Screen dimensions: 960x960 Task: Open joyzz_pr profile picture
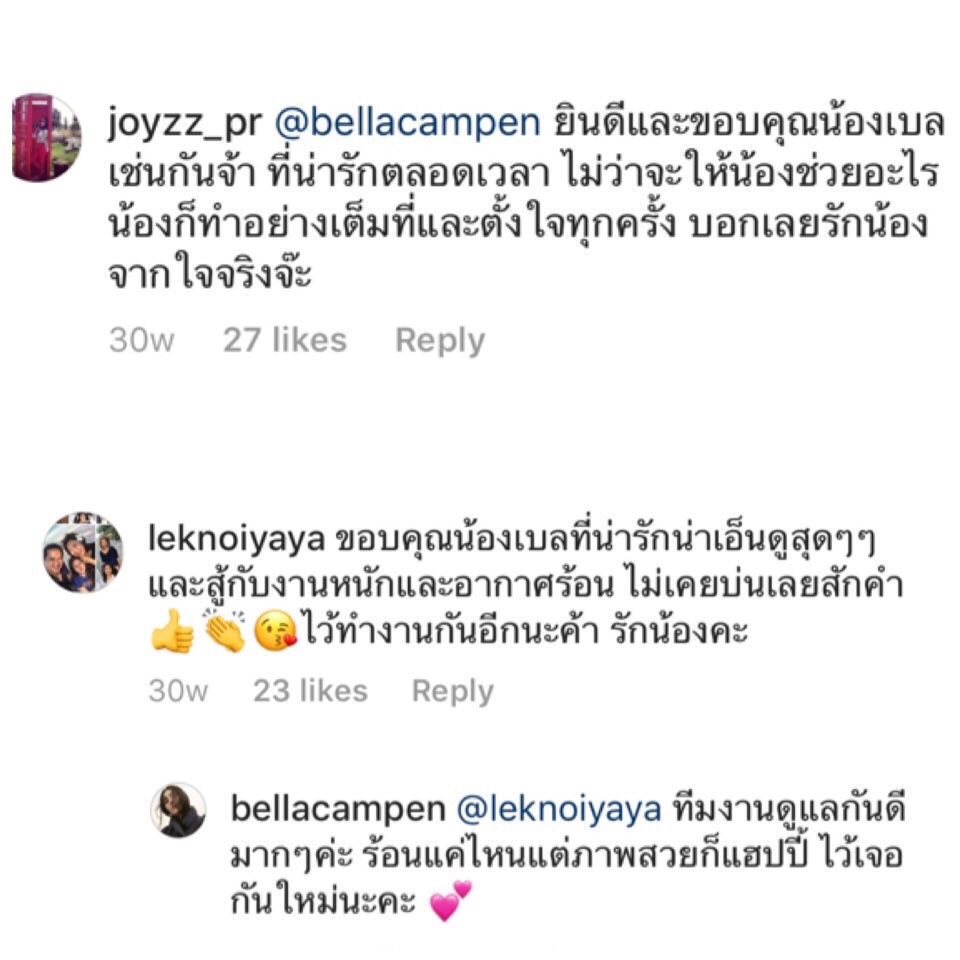tap(47, 138)
